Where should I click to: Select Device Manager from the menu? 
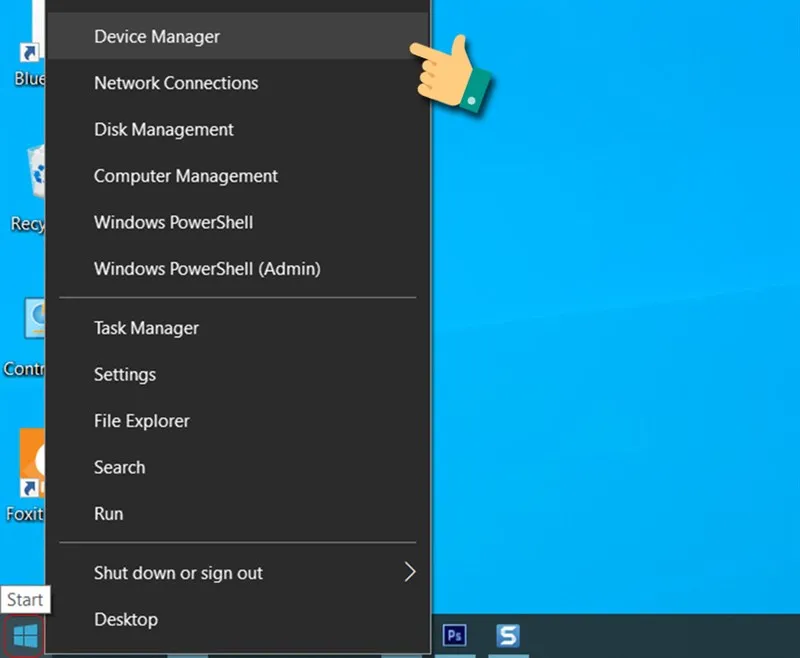[156, 36]
